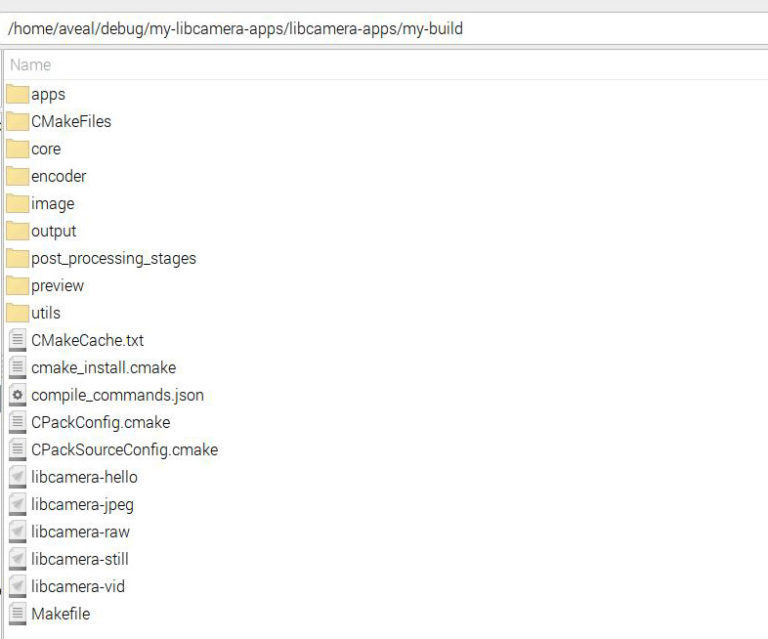Highlight the preview folder row

click(57, 286)
